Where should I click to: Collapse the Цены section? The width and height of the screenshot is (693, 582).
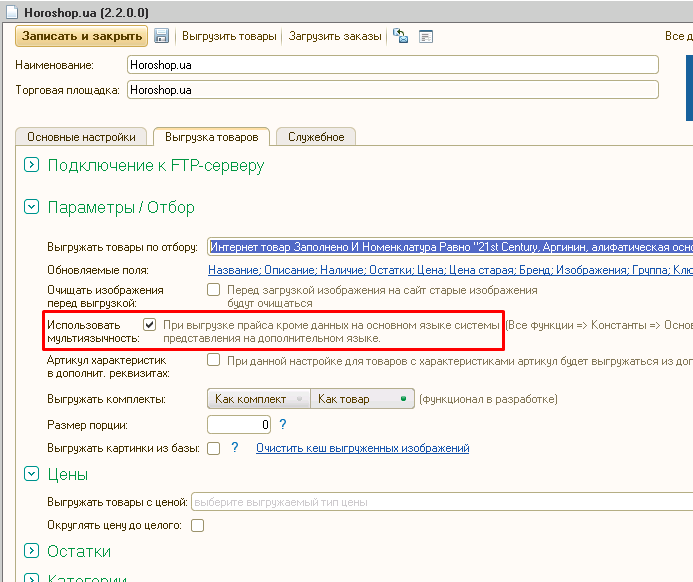point(31,474)
